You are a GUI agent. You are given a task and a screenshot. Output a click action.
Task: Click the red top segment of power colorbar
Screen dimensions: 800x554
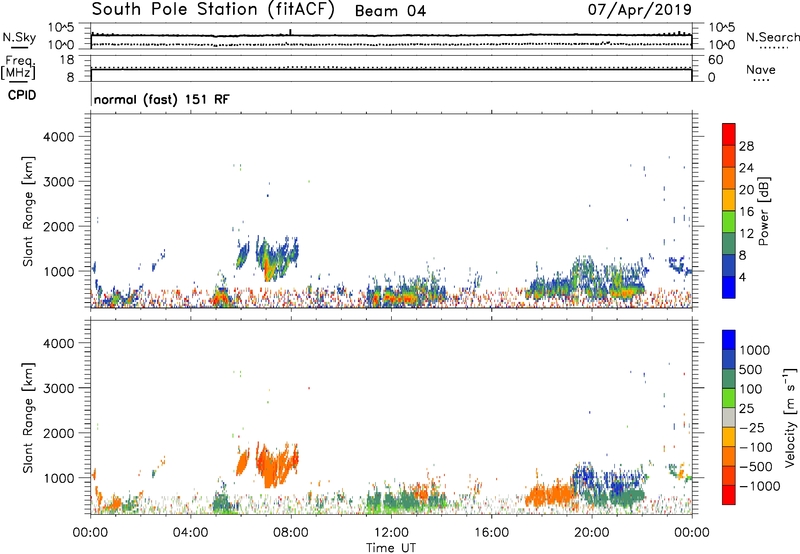(x=729, y=135)
